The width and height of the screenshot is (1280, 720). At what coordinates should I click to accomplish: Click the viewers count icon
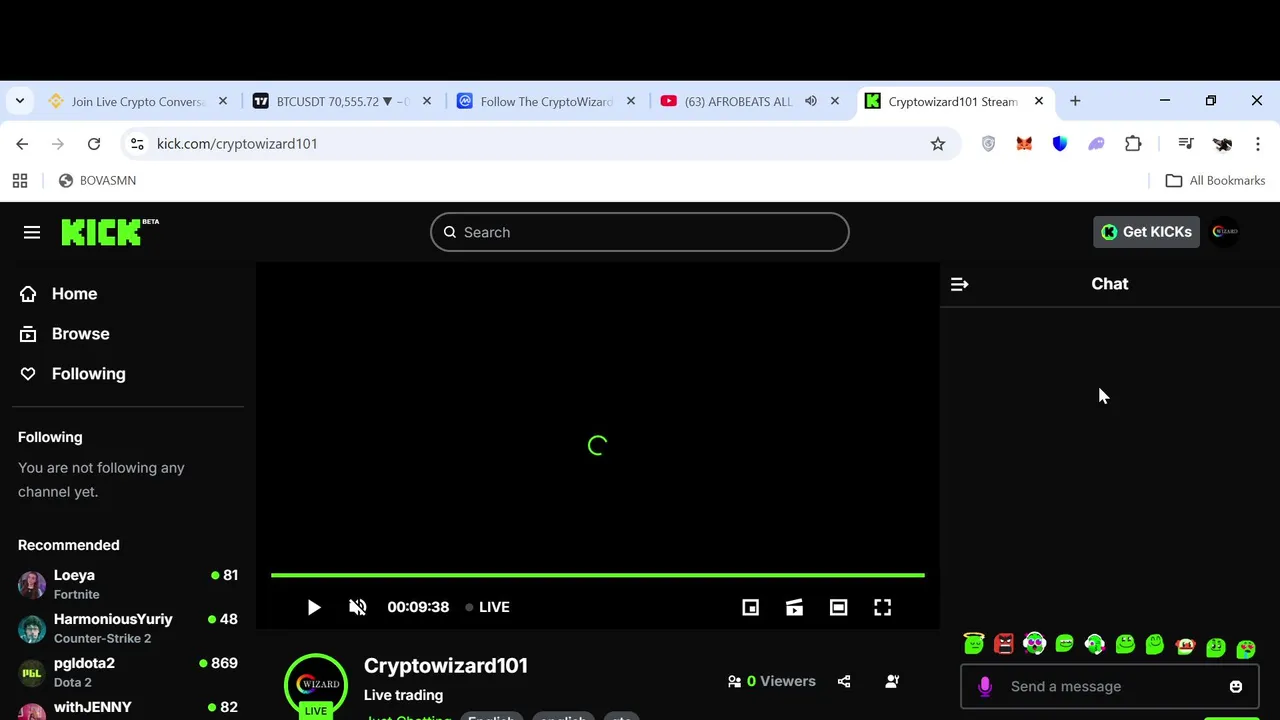[x=735, y=681]
